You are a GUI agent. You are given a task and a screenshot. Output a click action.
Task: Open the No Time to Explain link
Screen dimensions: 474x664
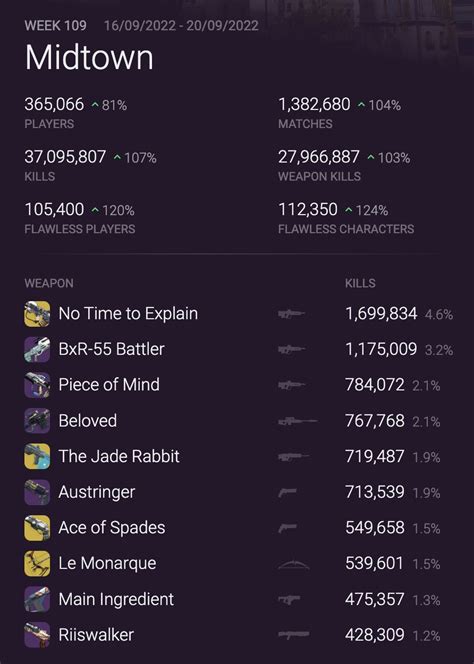click(128, 314)
